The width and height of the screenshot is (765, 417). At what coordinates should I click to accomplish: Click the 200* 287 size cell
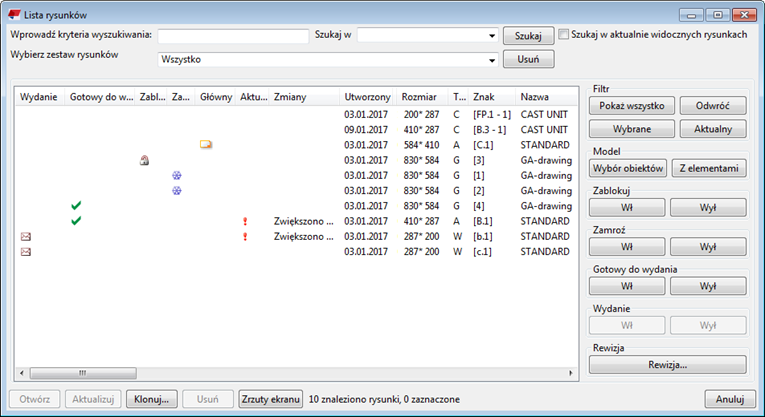(422, 114)
